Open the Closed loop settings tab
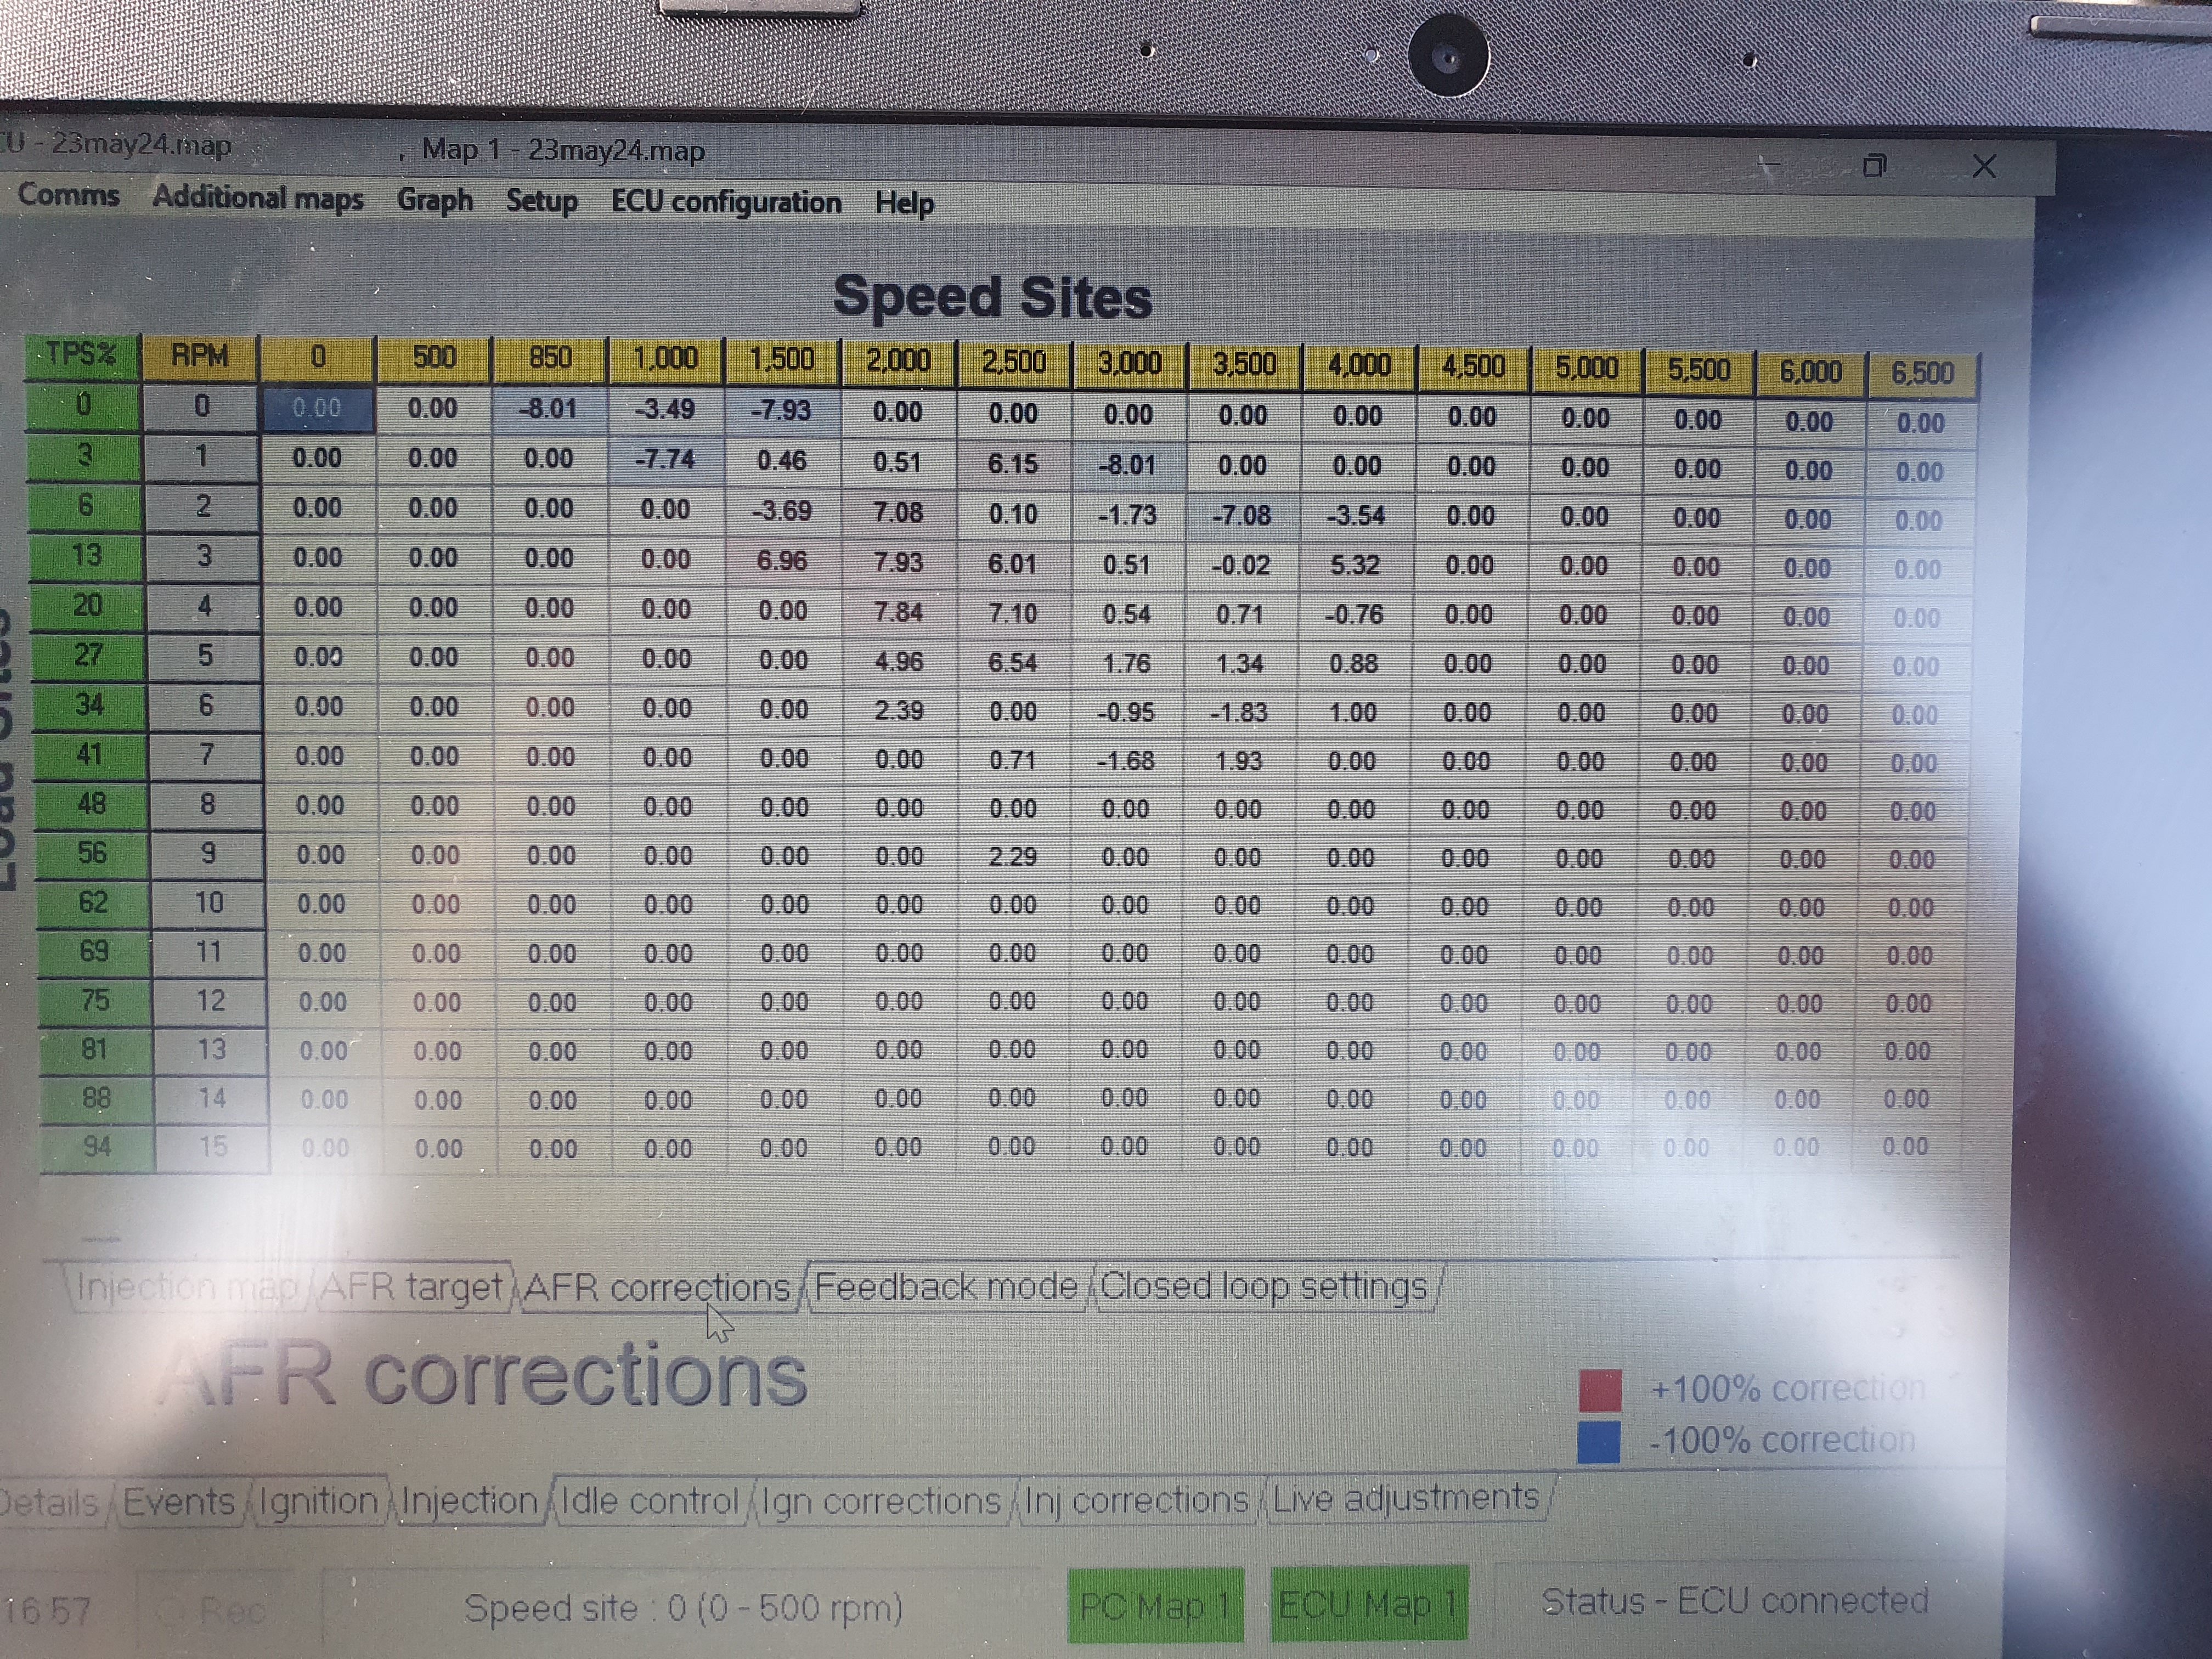Viewport: 2212px width, 1659px height. pyautogui.click(x=1264, y=1286)
